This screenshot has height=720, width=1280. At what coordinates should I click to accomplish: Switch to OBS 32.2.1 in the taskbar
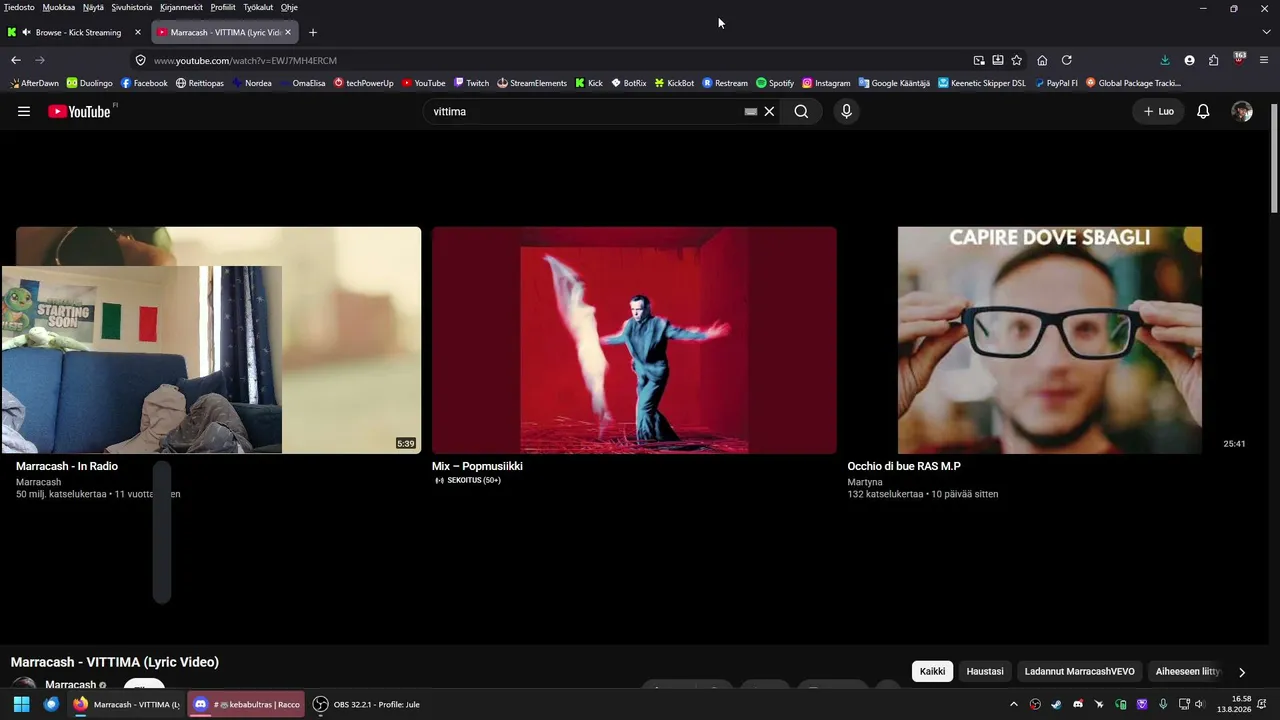(x=366, y=704)
